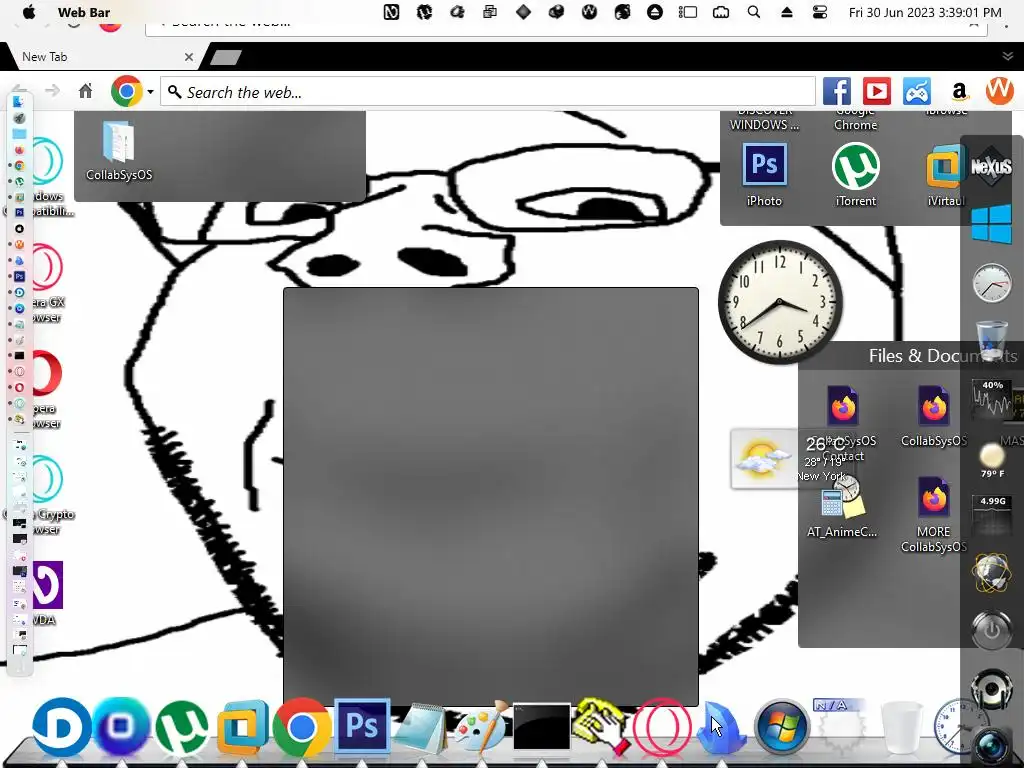
Task: Click the orange W shortcut in Web Bar
Action: click(x=999, y=91)
